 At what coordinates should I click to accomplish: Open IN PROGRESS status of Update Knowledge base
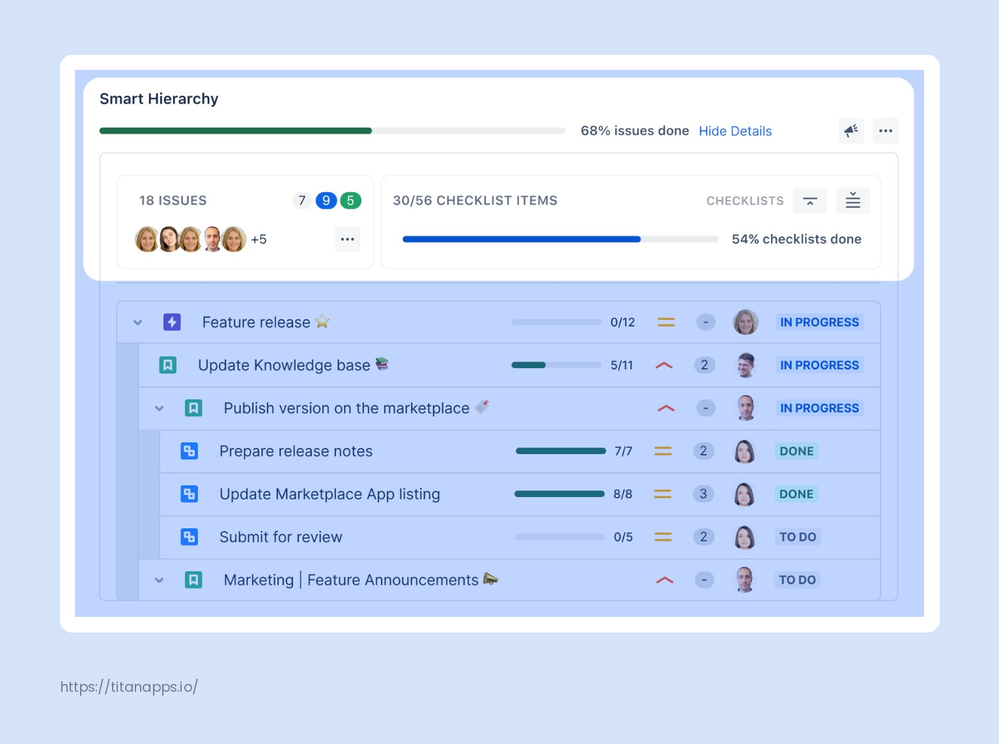pyautogui.click(x=819, y=365)
